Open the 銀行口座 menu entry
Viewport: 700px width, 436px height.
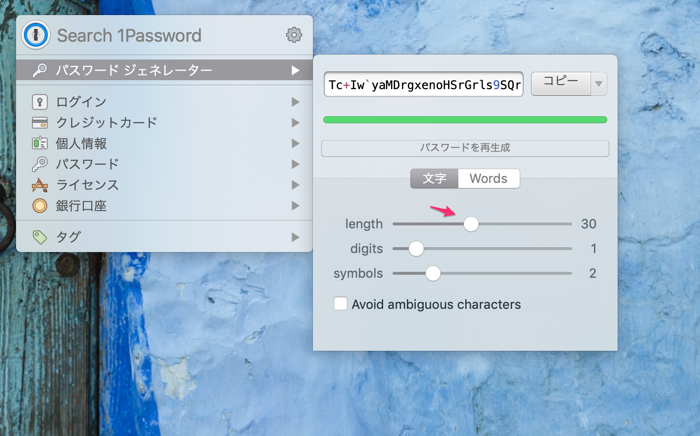coord(164,206)
